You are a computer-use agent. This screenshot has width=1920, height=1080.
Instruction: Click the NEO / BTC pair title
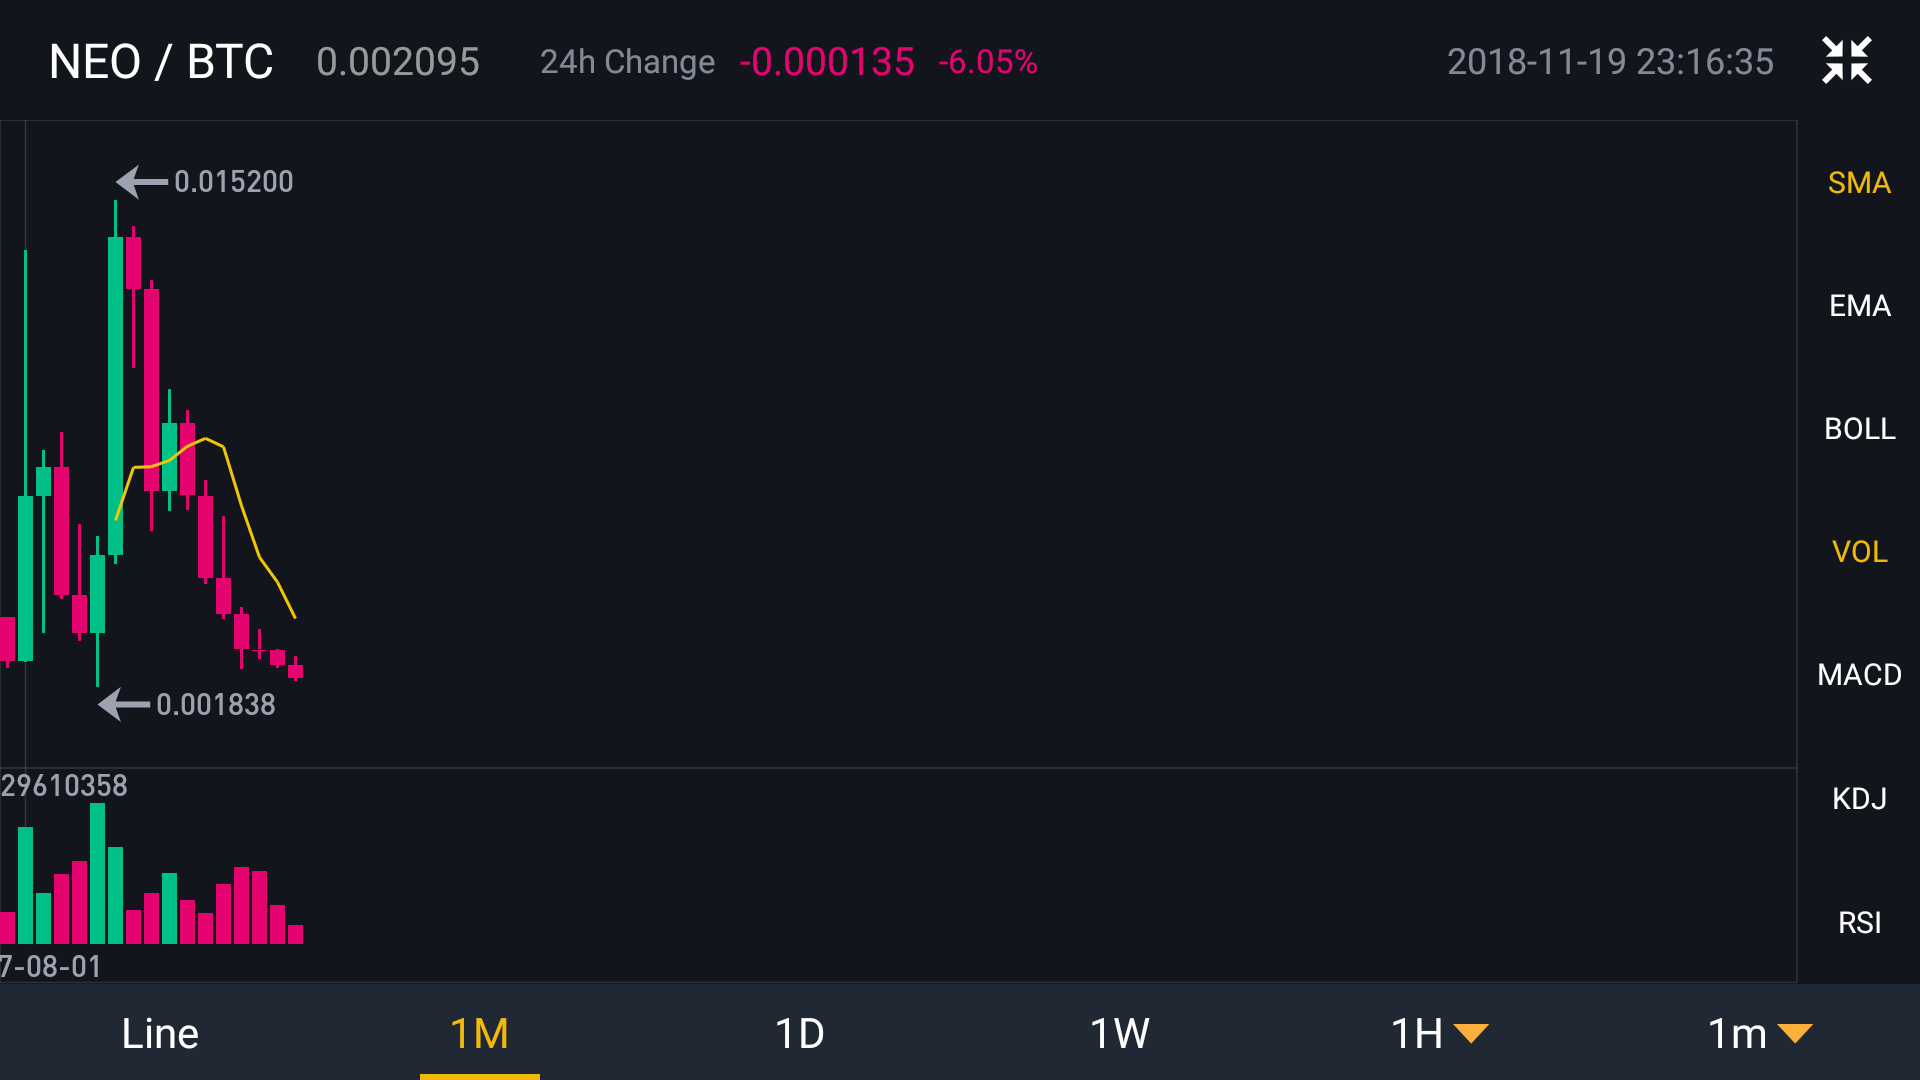pos(161,62)
